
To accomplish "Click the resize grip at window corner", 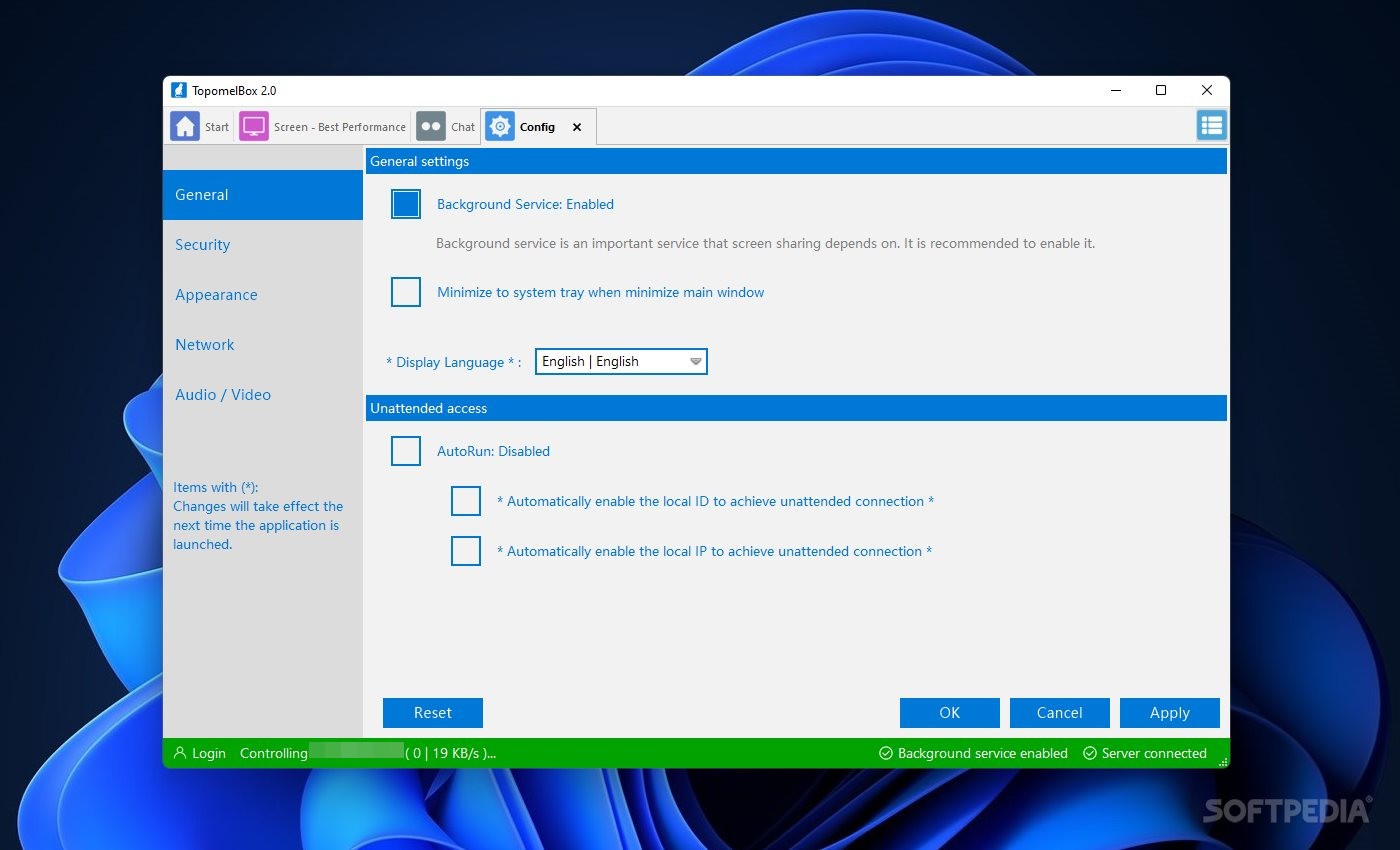I will coord(1222,762).
